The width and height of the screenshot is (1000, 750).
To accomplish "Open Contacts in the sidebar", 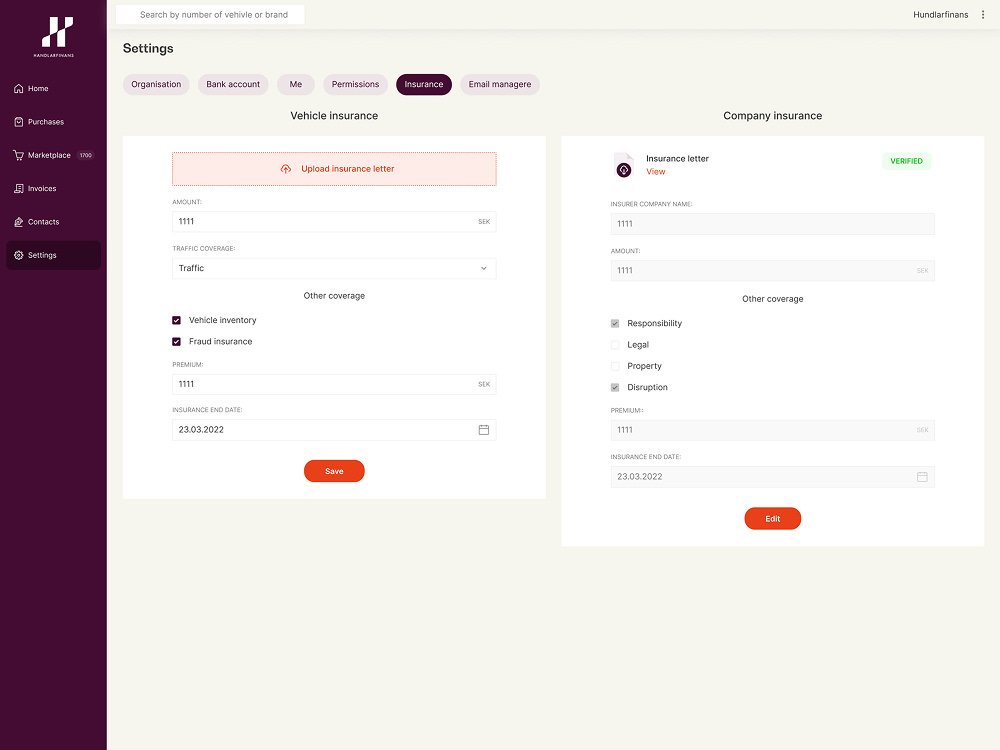I will pyautogui.click(x=54, y=222).
